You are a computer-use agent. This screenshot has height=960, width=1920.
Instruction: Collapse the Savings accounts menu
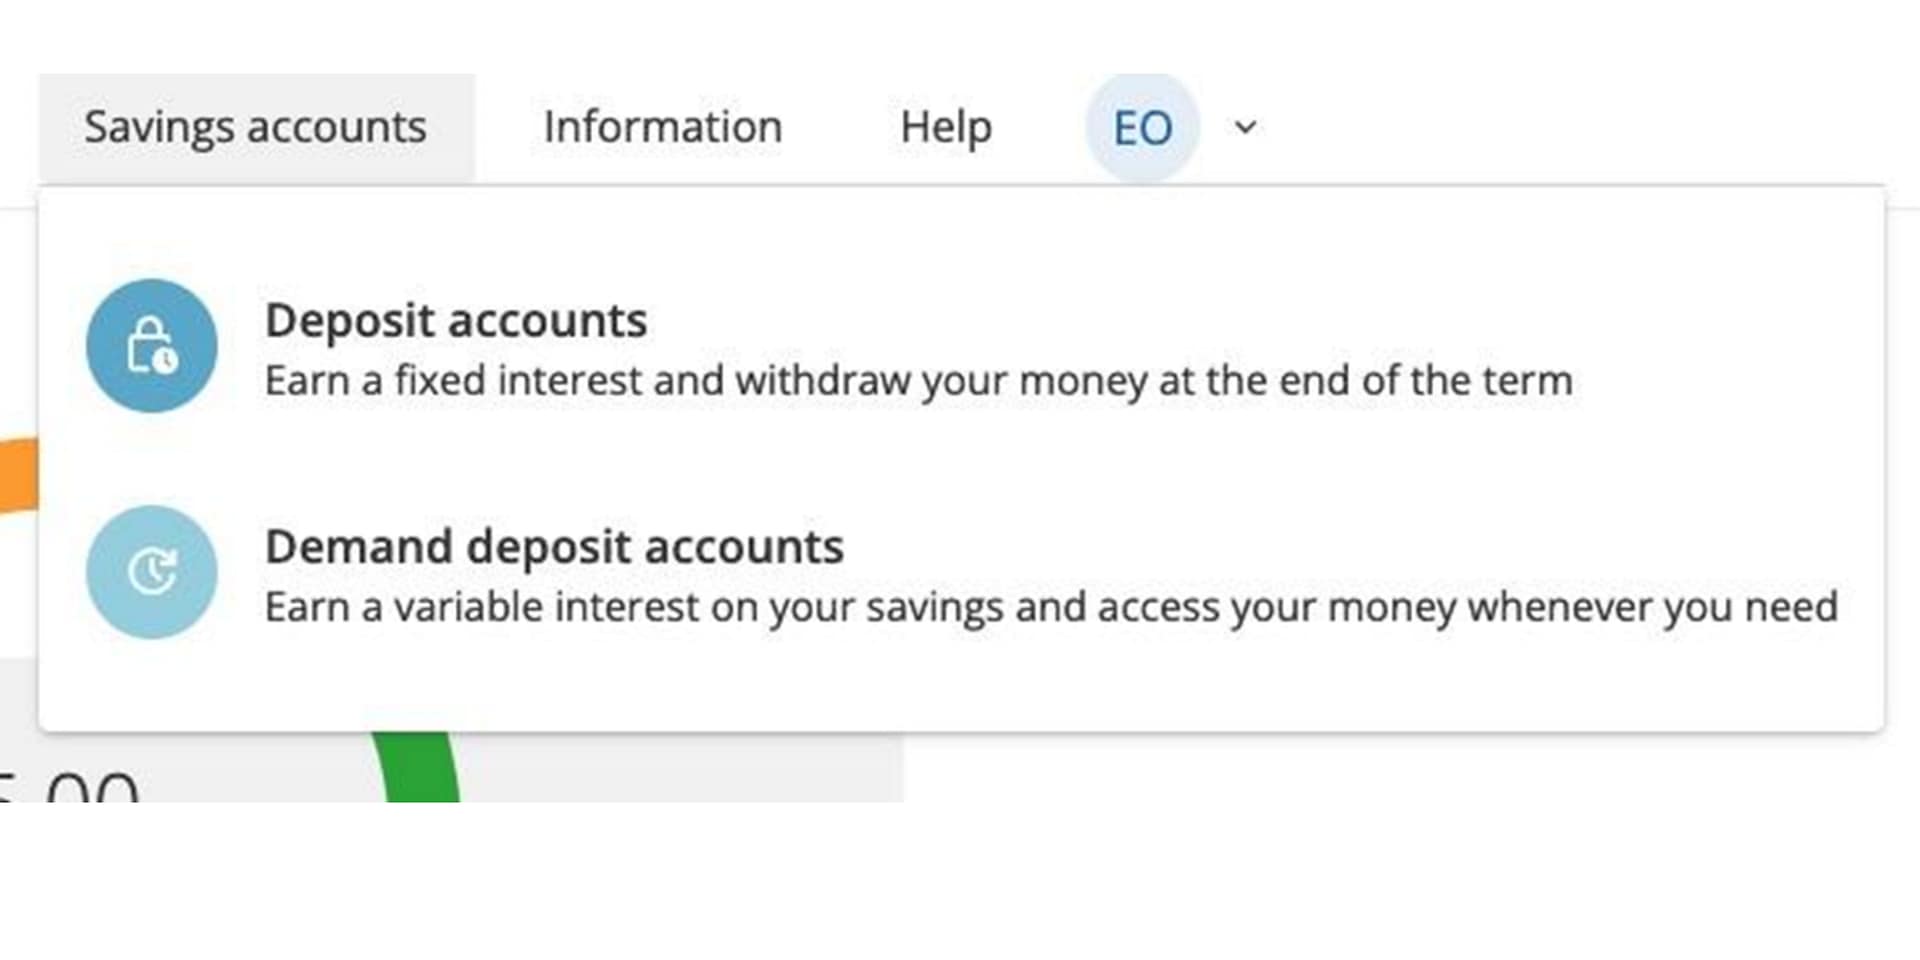(256, 127)
